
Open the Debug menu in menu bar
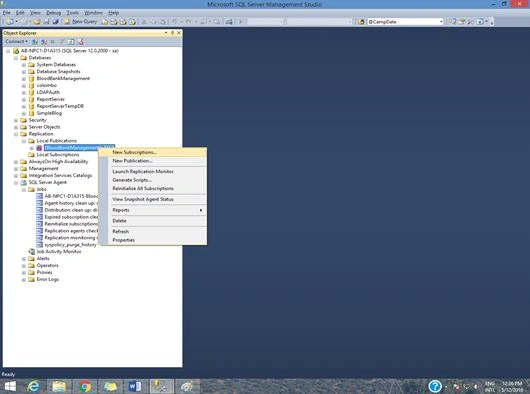pos(53,13)
